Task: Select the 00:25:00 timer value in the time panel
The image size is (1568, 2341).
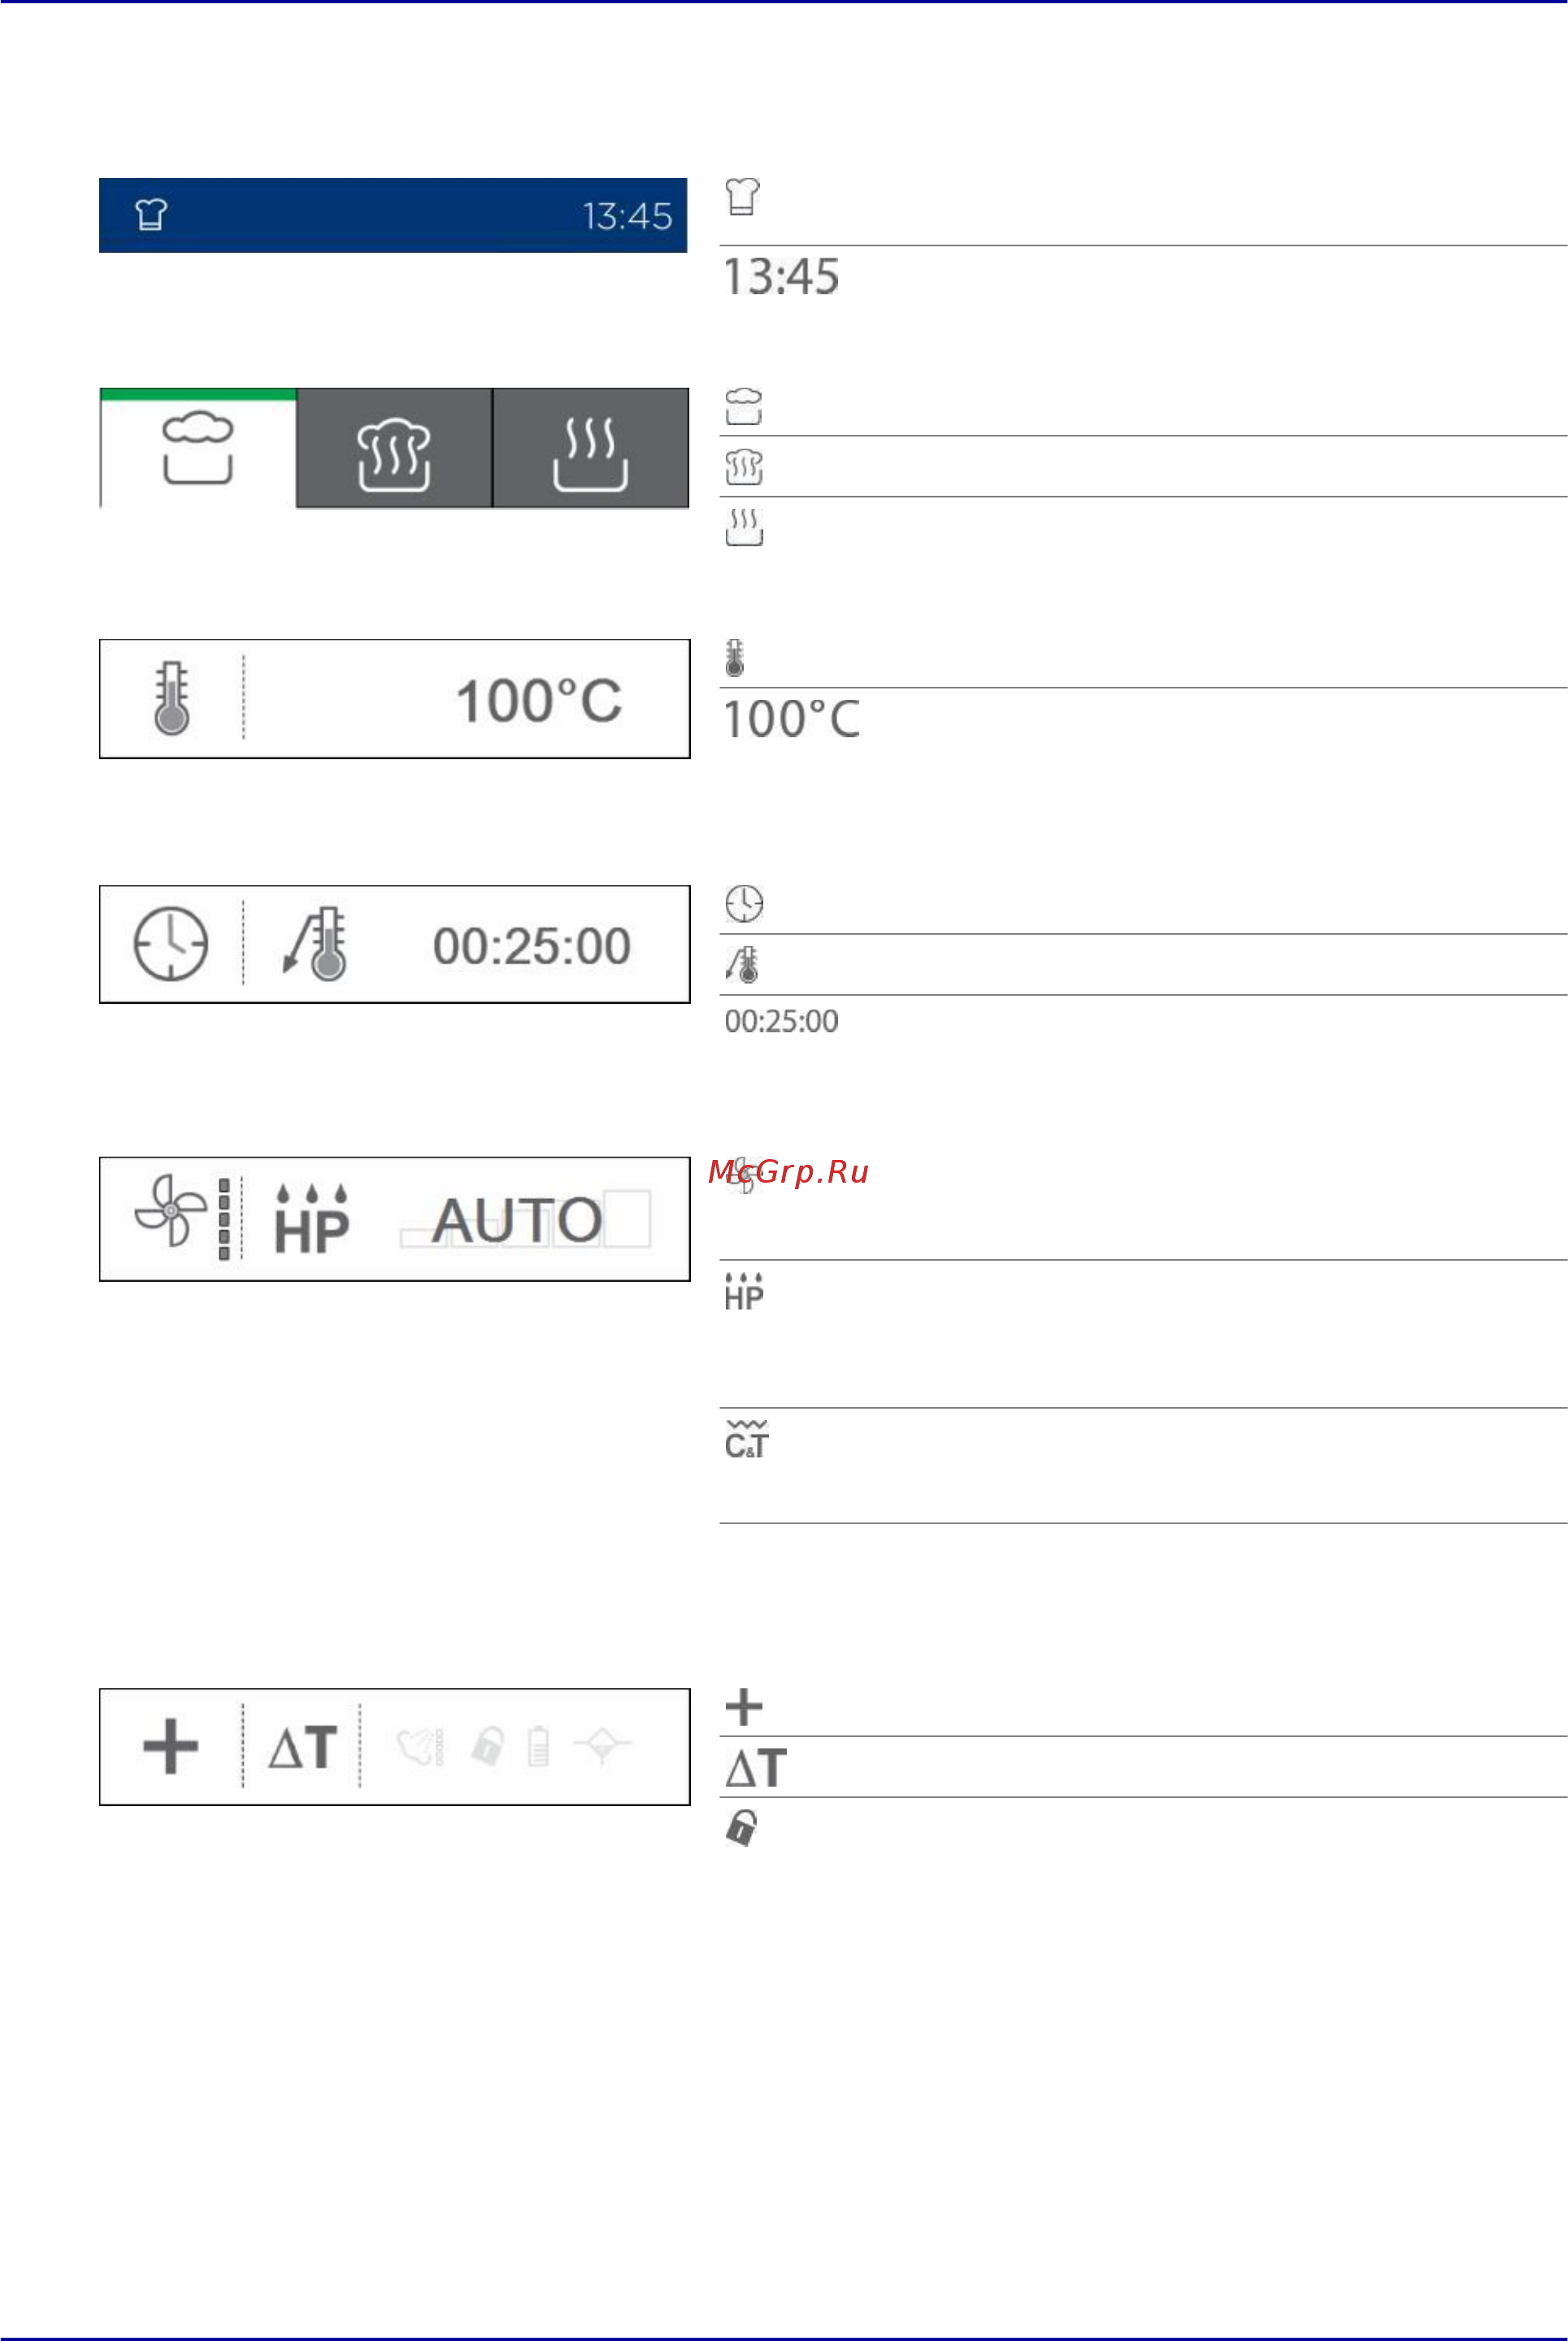Action: (x=531, y=946)
